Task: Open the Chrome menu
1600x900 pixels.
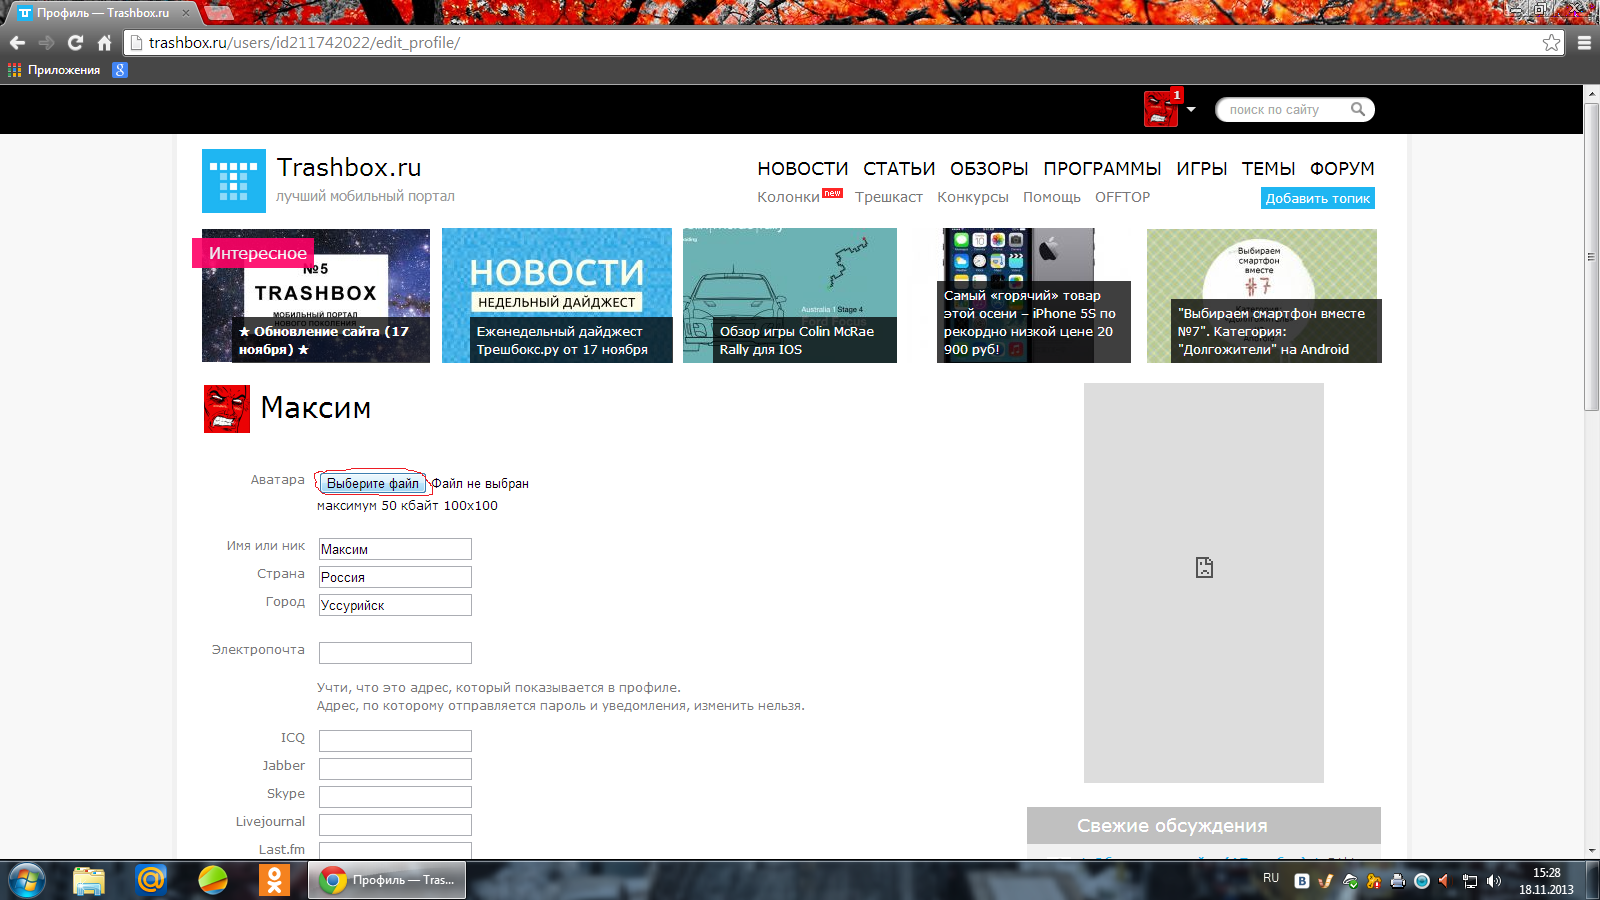Action: click(1584, 43)
